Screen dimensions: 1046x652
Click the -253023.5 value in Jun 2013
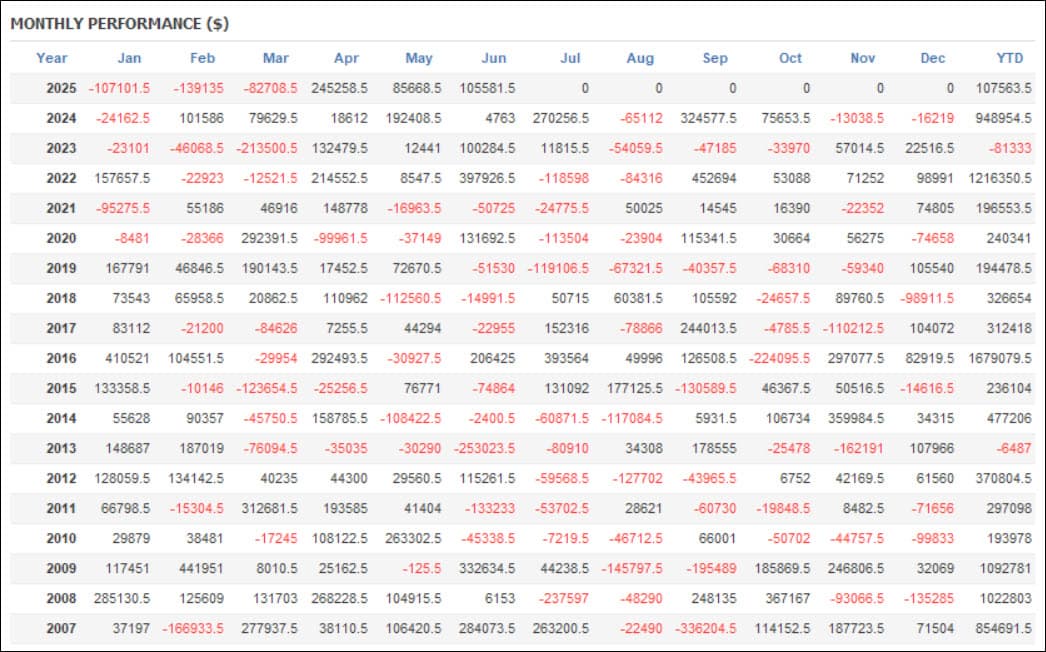484,448
